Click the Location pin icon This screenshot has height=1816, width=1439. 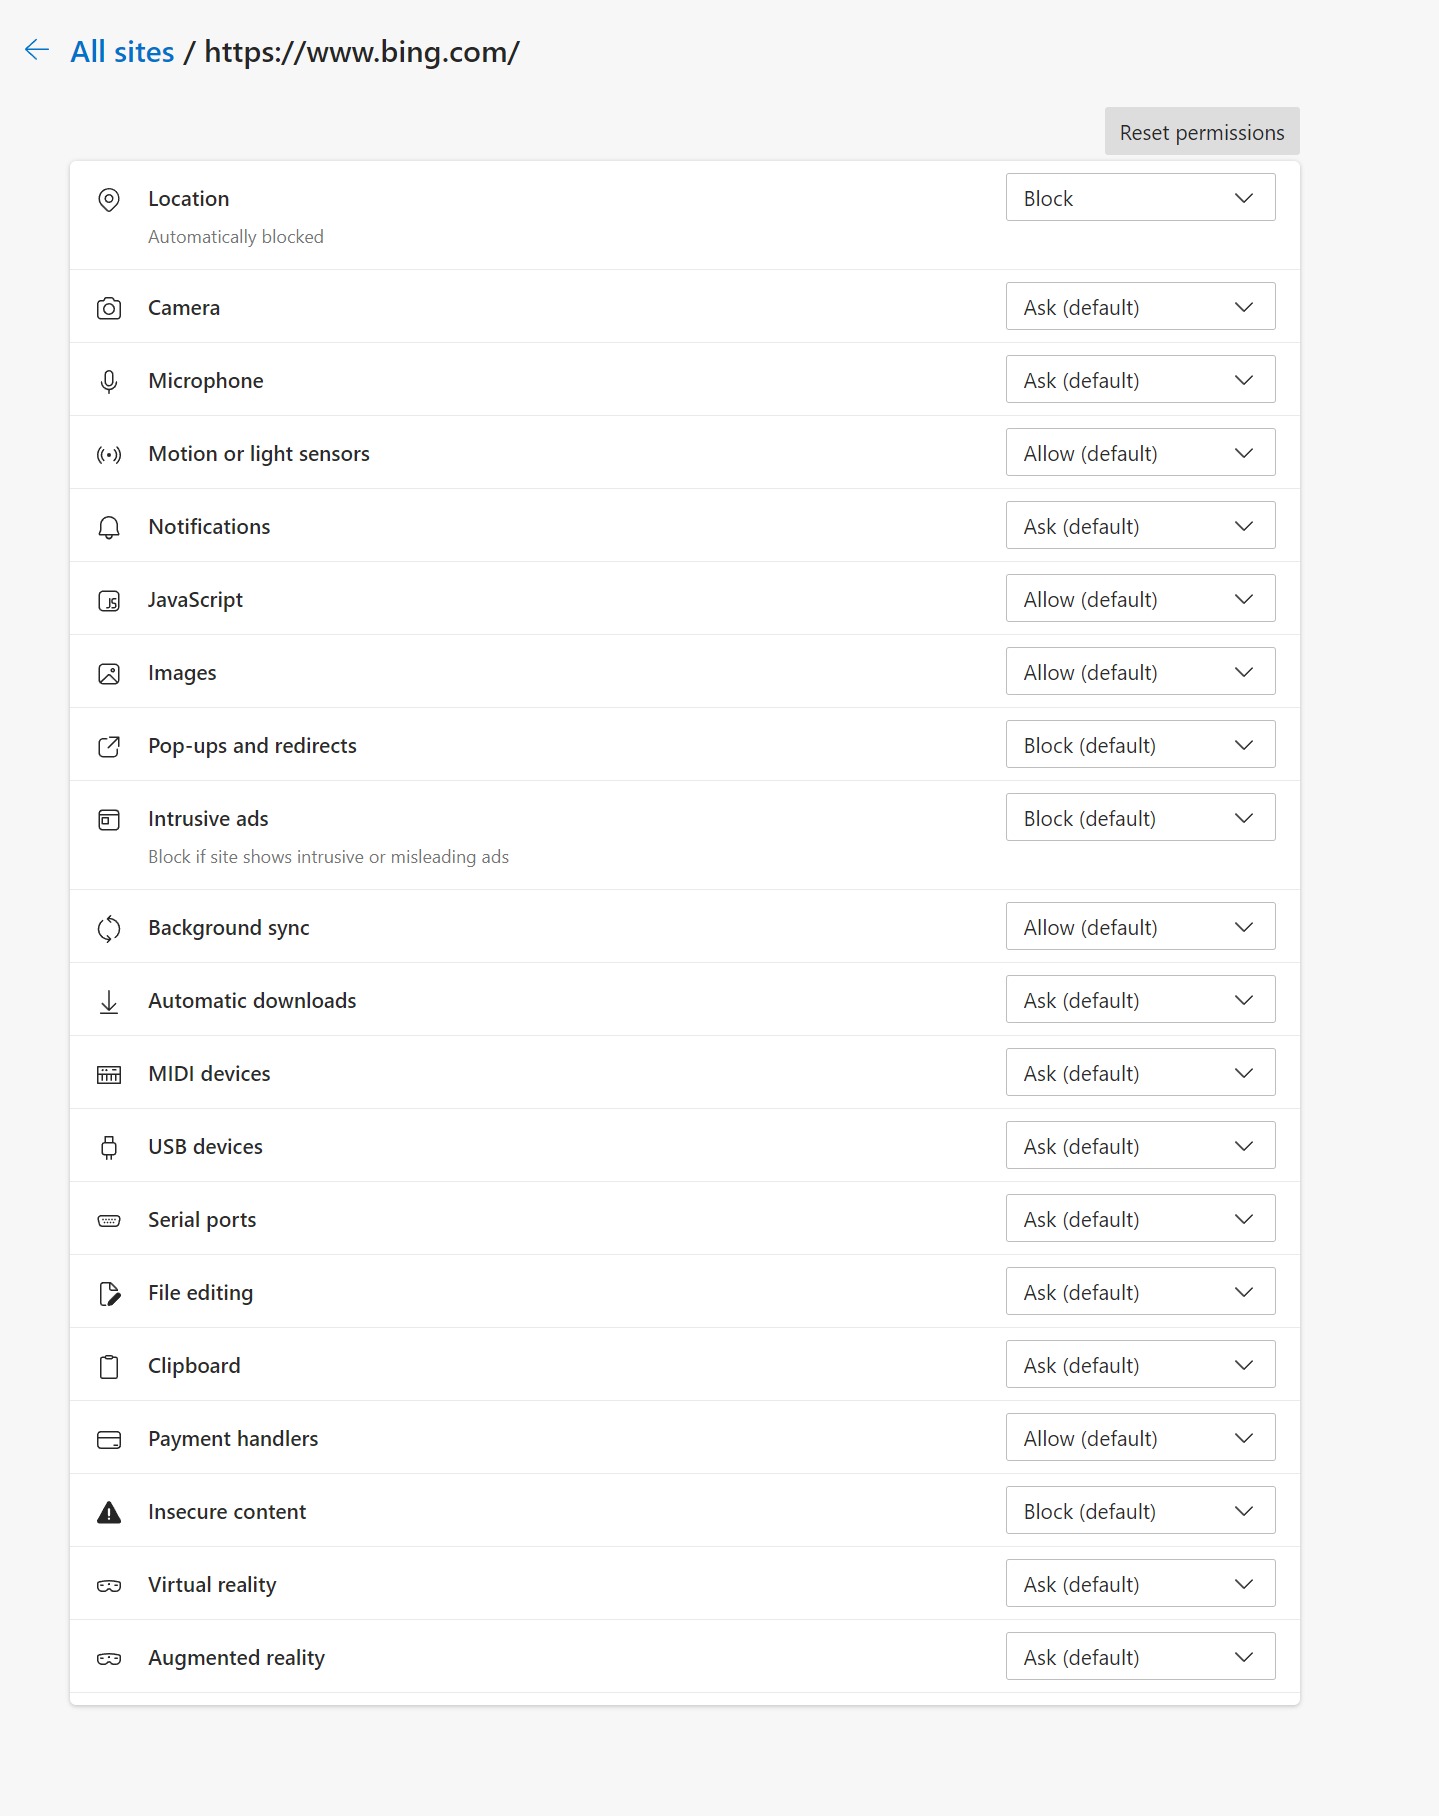coord(109,200)
